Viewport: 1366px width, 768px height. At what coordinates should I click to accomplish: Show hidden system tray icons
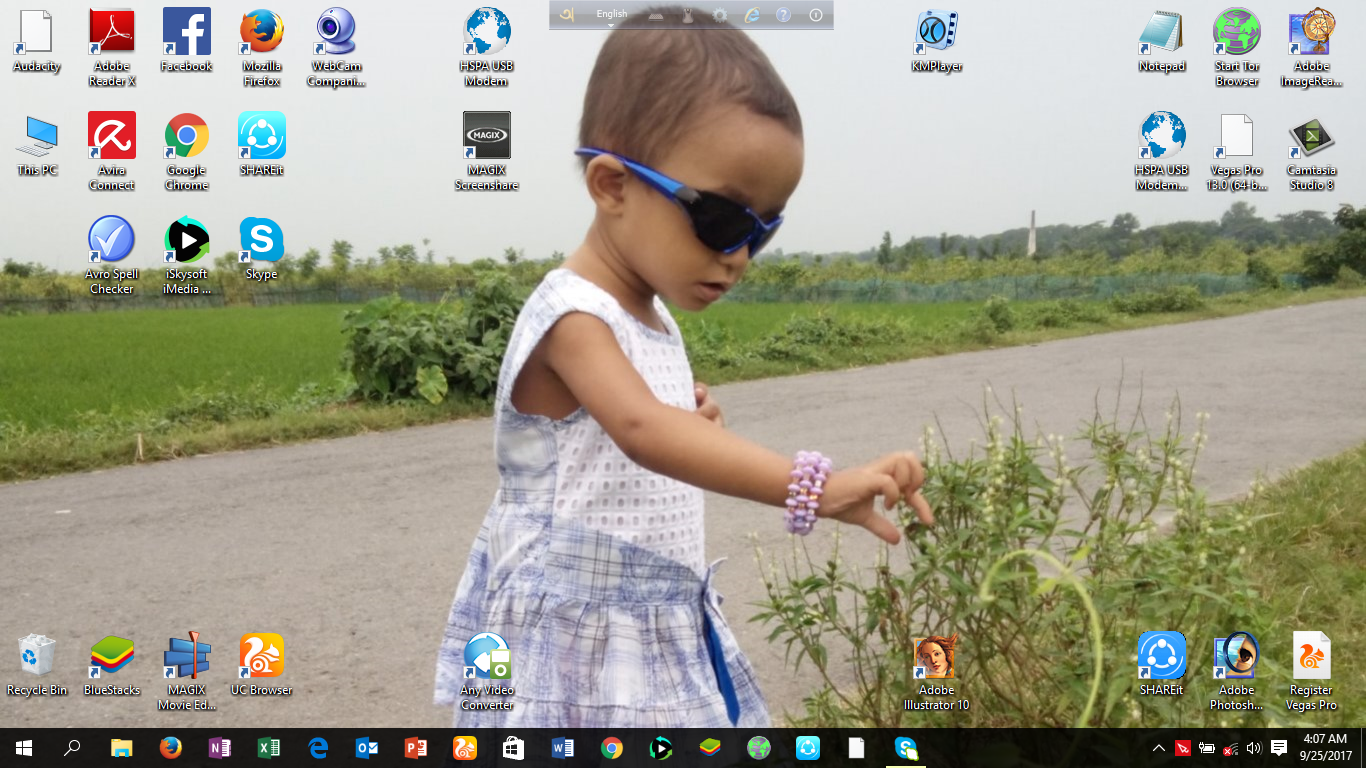(x=1159, y=748)
